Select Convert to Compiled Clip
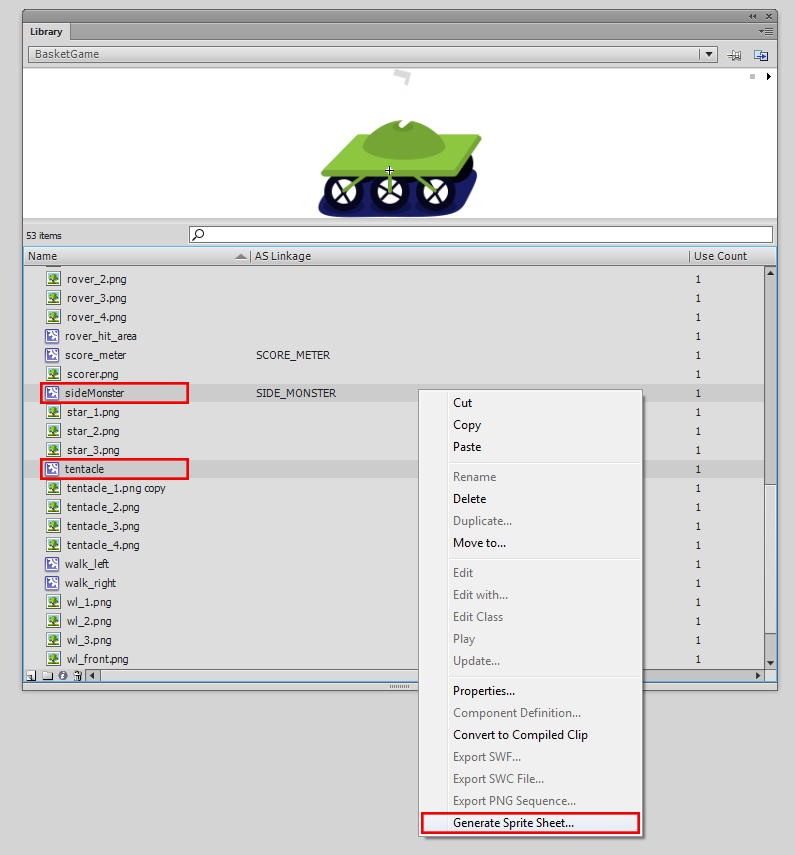Screen dimensions: 795x855 point(520,735)
